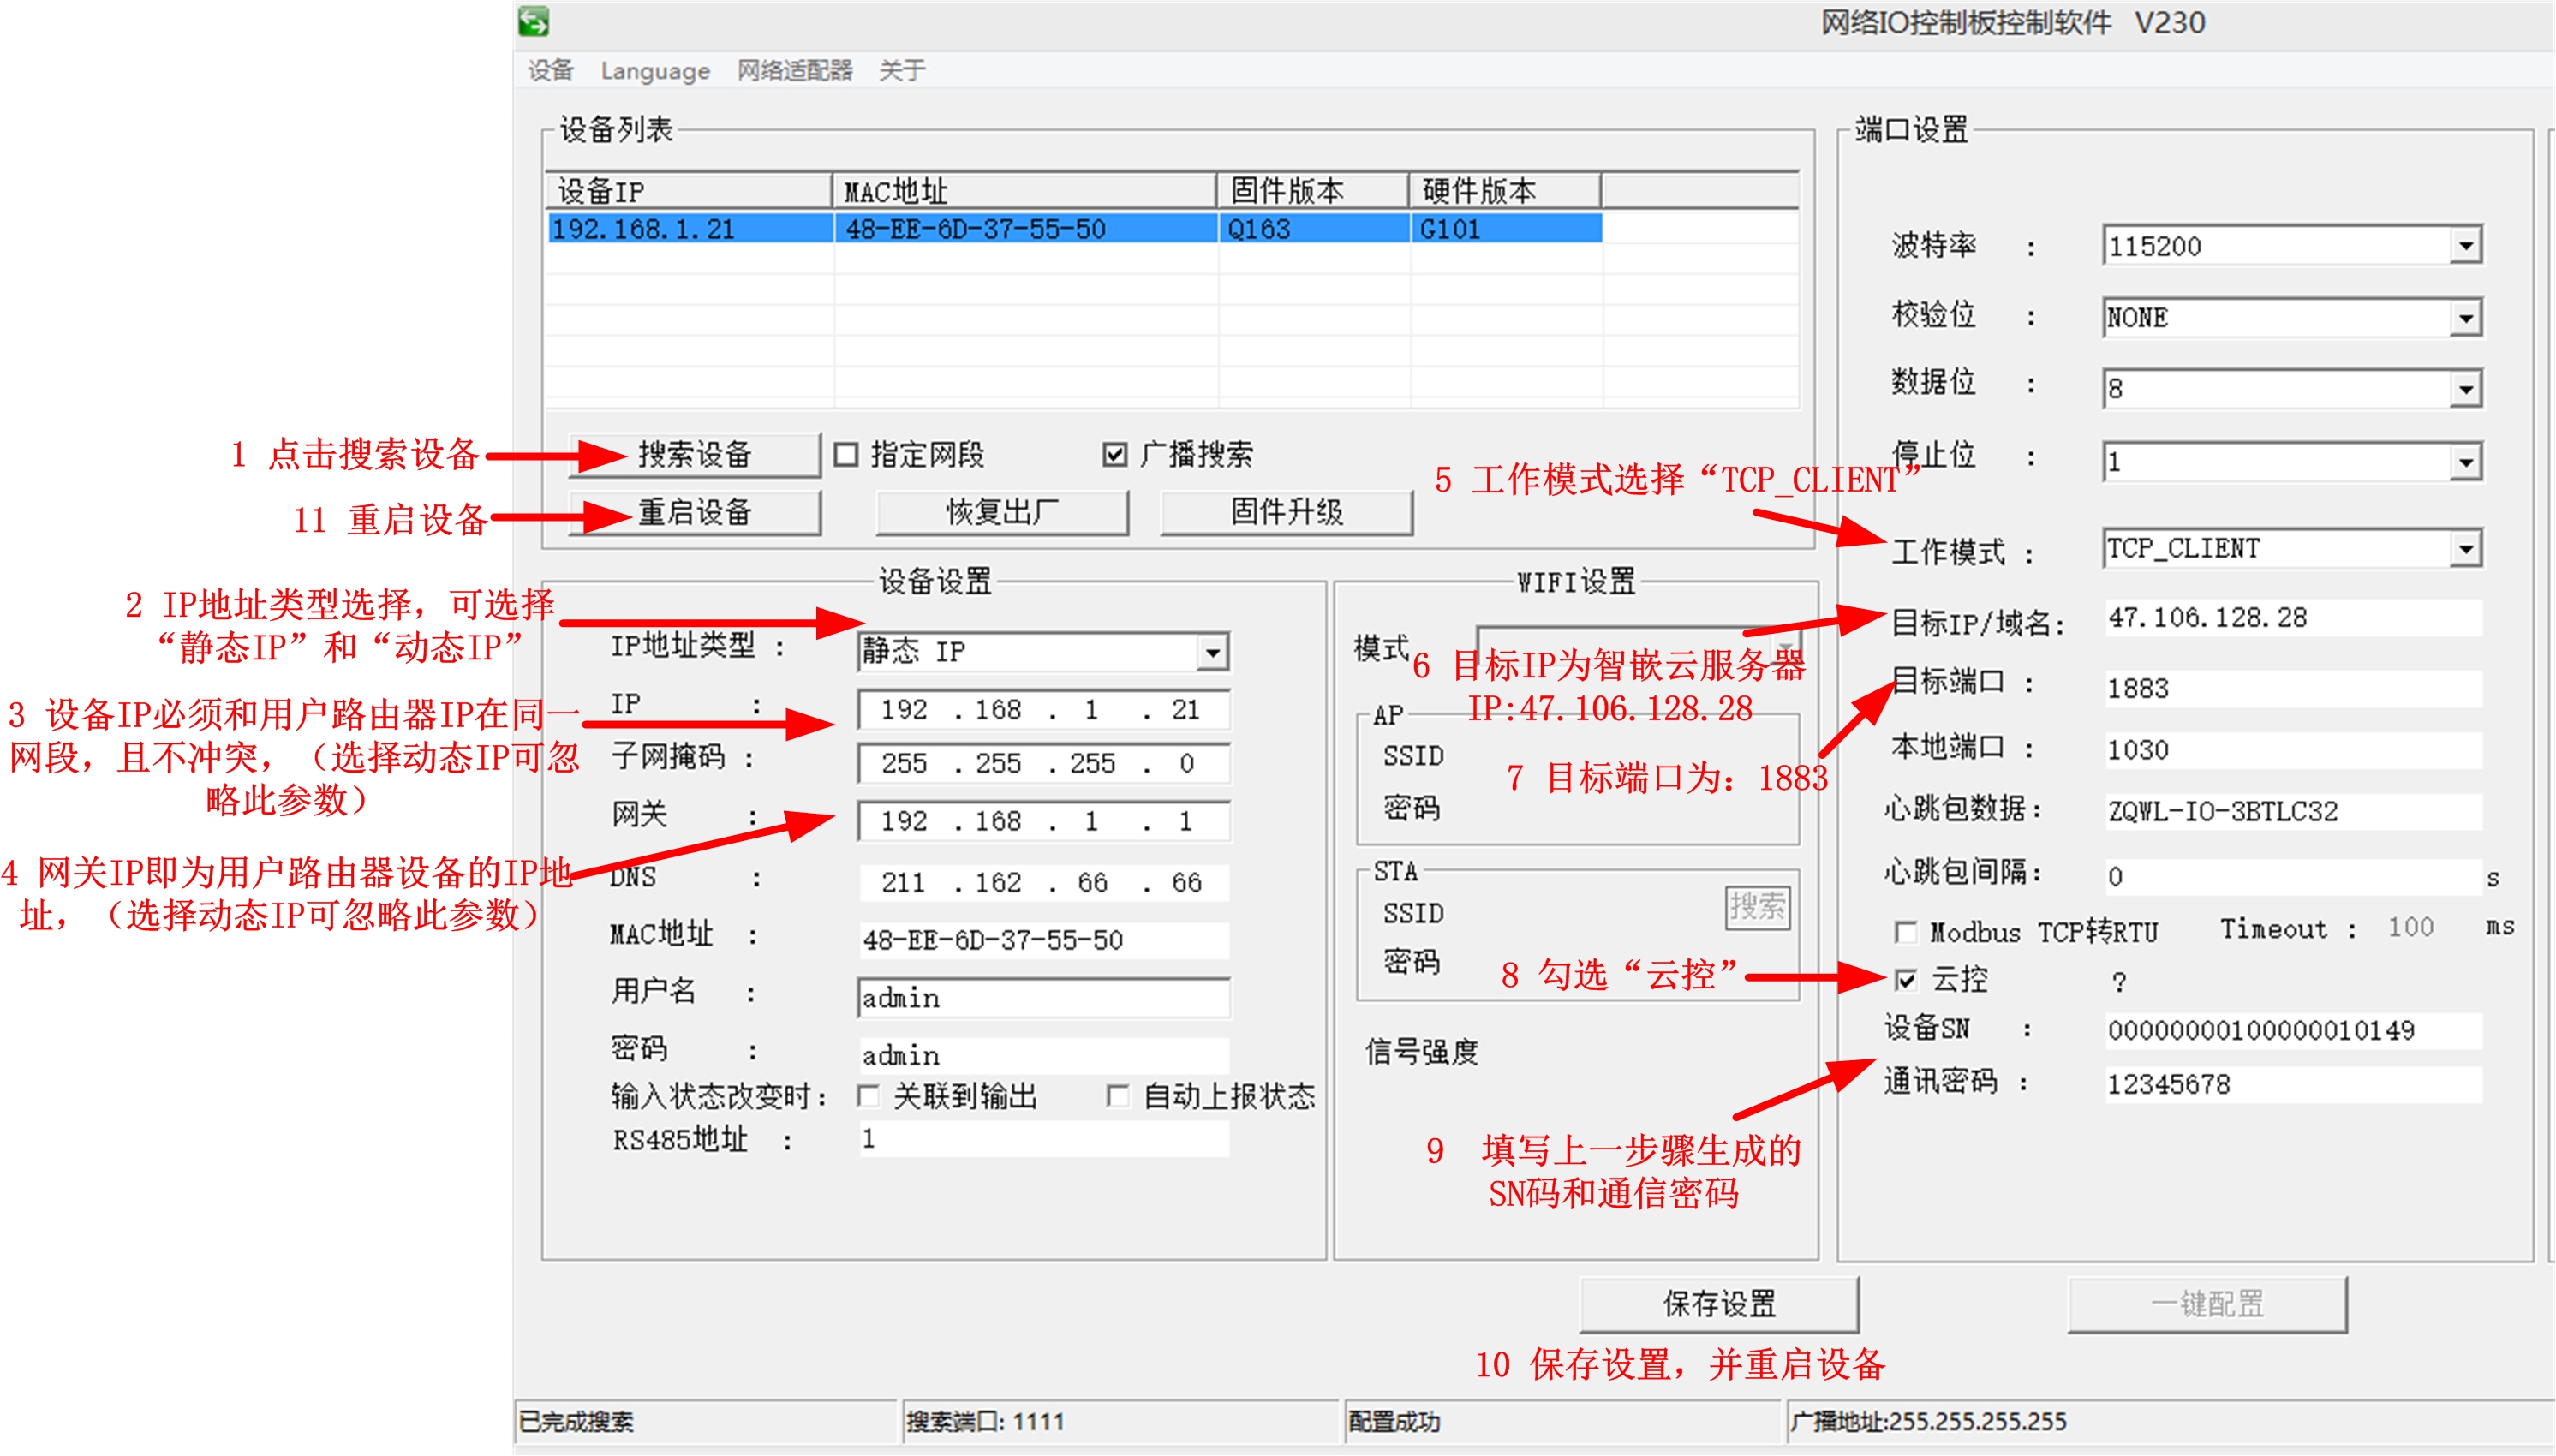Click the 搜索设备 button
2556x1456 pixels.
point(695,455)
